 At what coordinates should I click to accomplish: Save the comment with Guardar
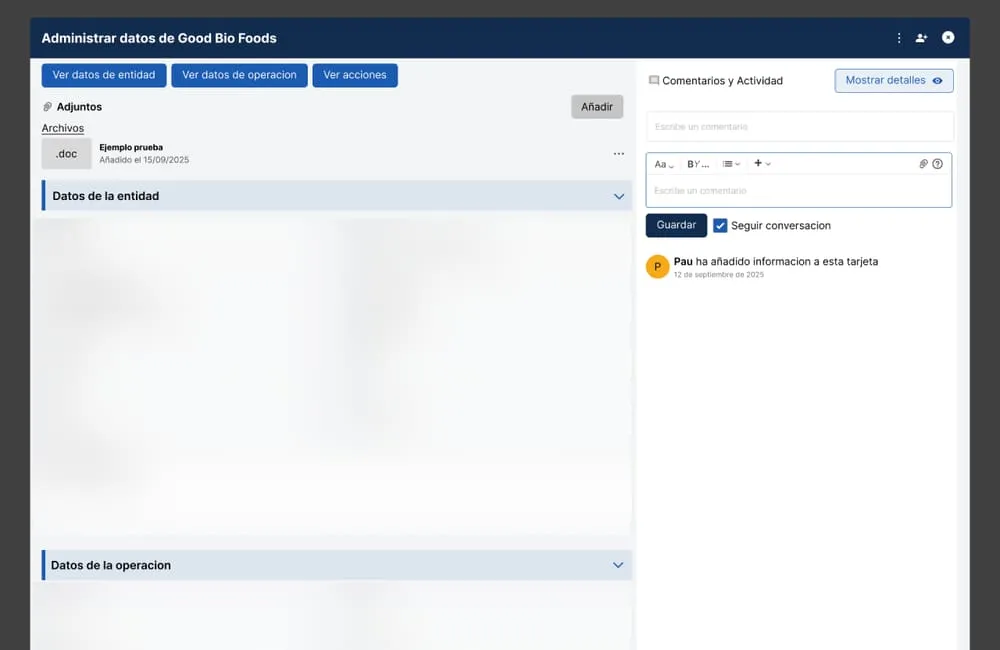click(676, 225)
